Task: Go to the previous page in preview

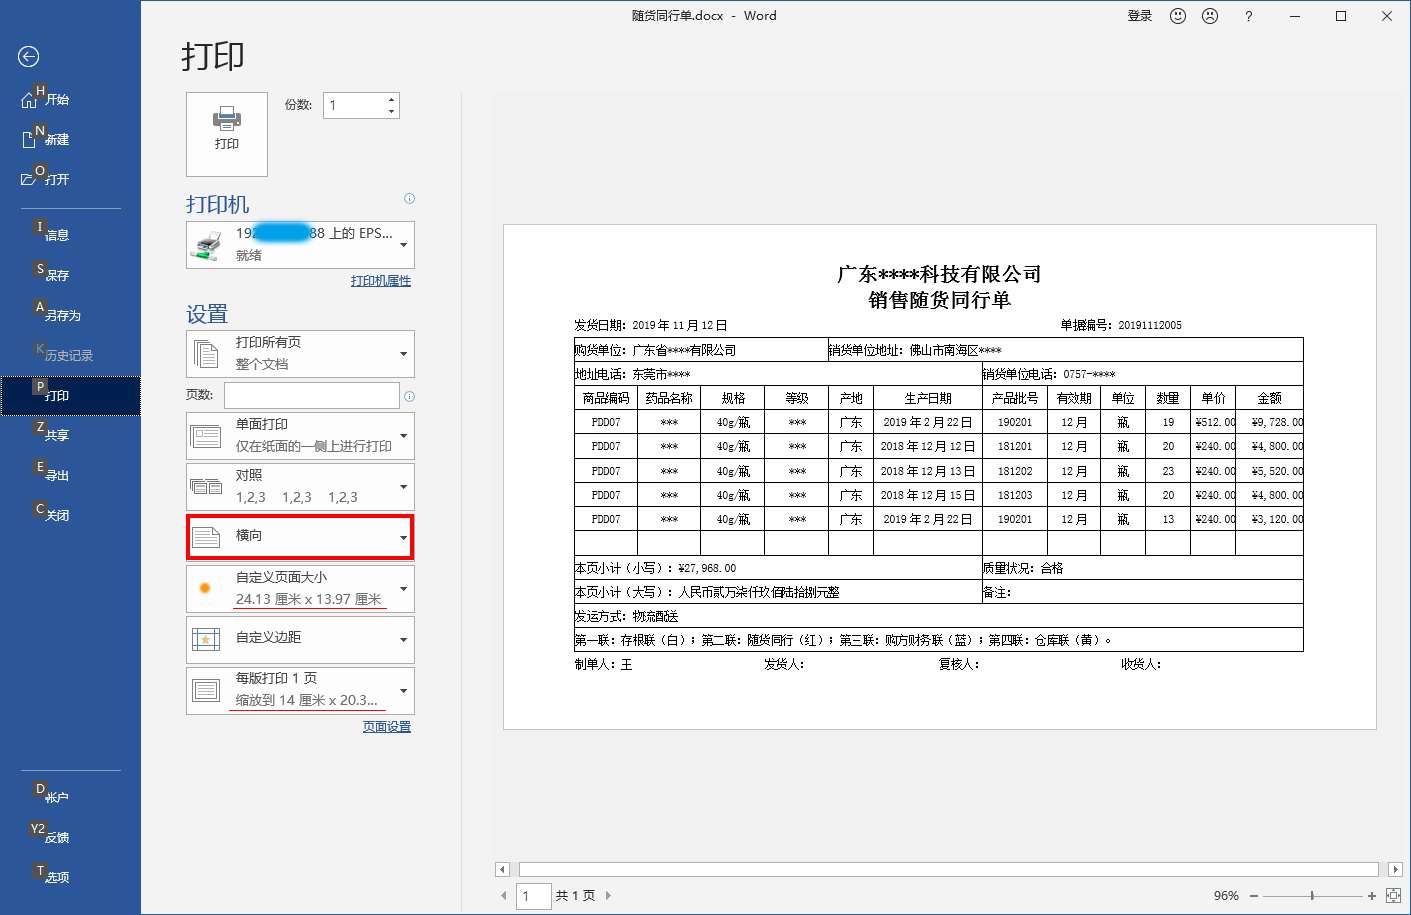Action: [x=503, y=896]
